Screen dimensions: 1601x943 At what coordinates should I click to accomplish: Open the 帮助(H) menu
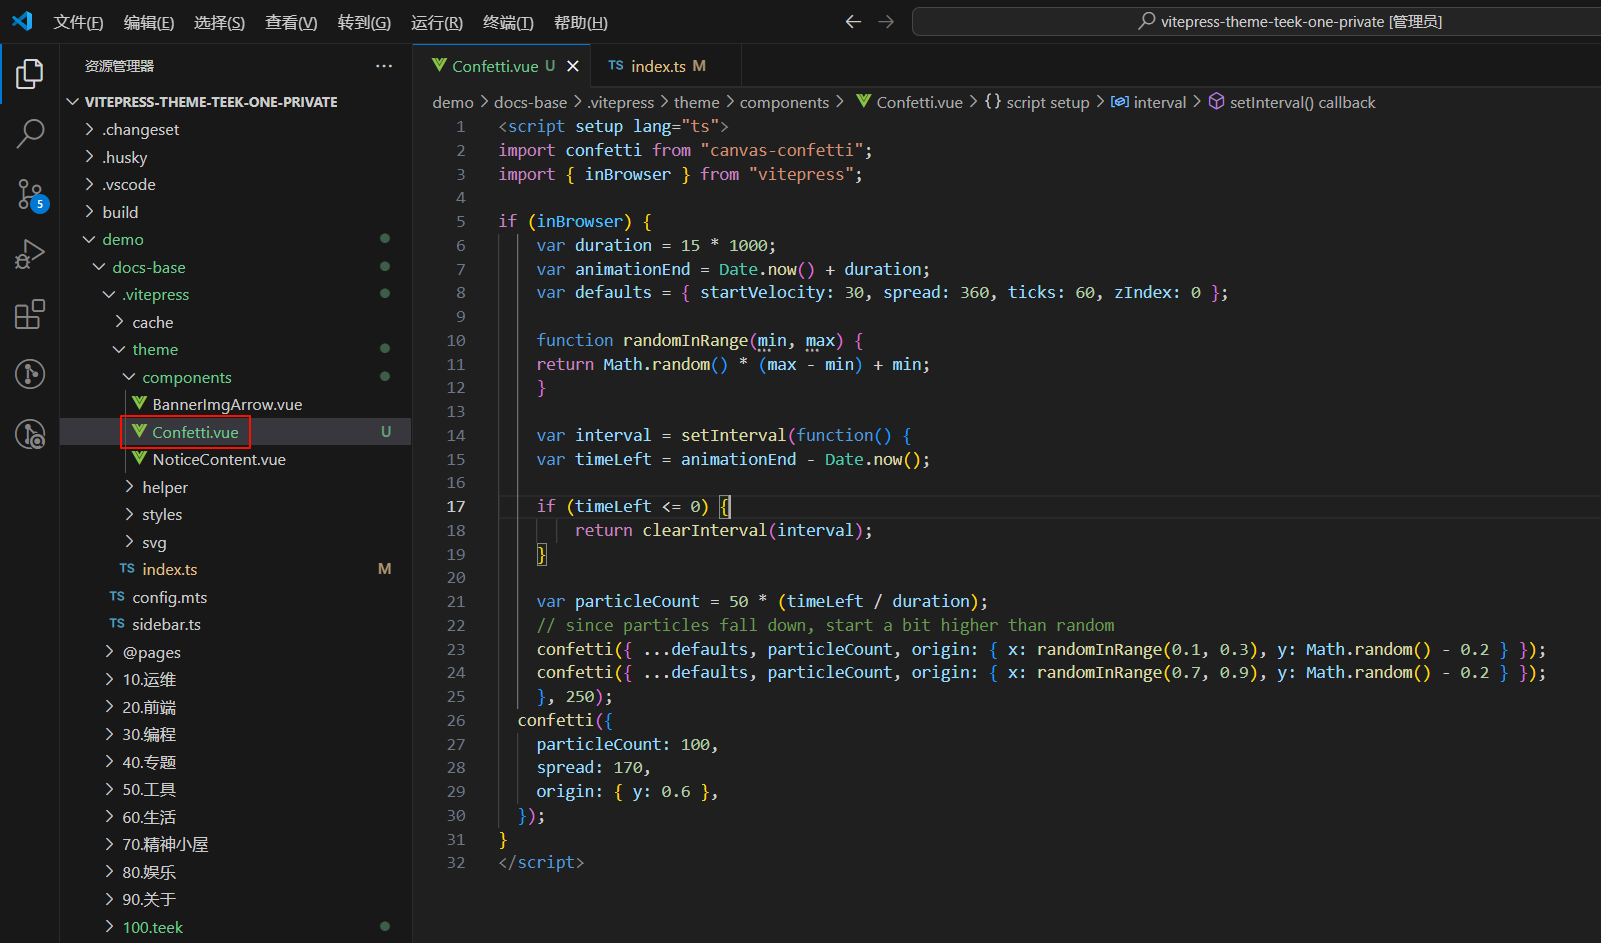coord(580,22)
